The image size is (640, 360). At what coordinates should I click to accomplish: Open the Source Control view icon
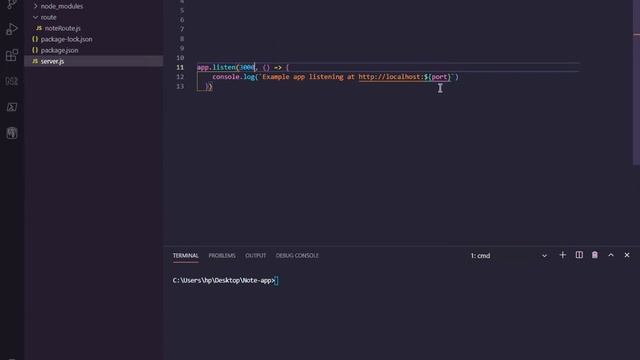pos(12,4)
